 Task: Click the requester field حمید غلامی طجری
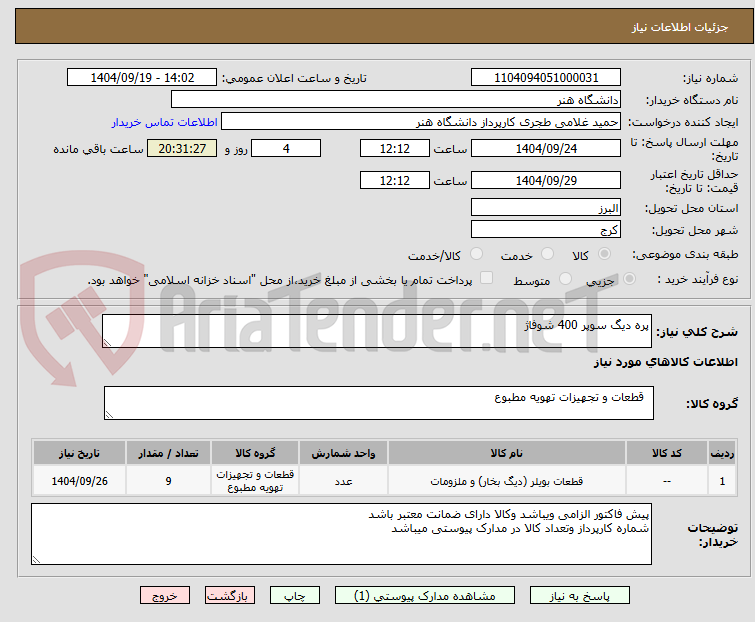(x=421, y=122)
